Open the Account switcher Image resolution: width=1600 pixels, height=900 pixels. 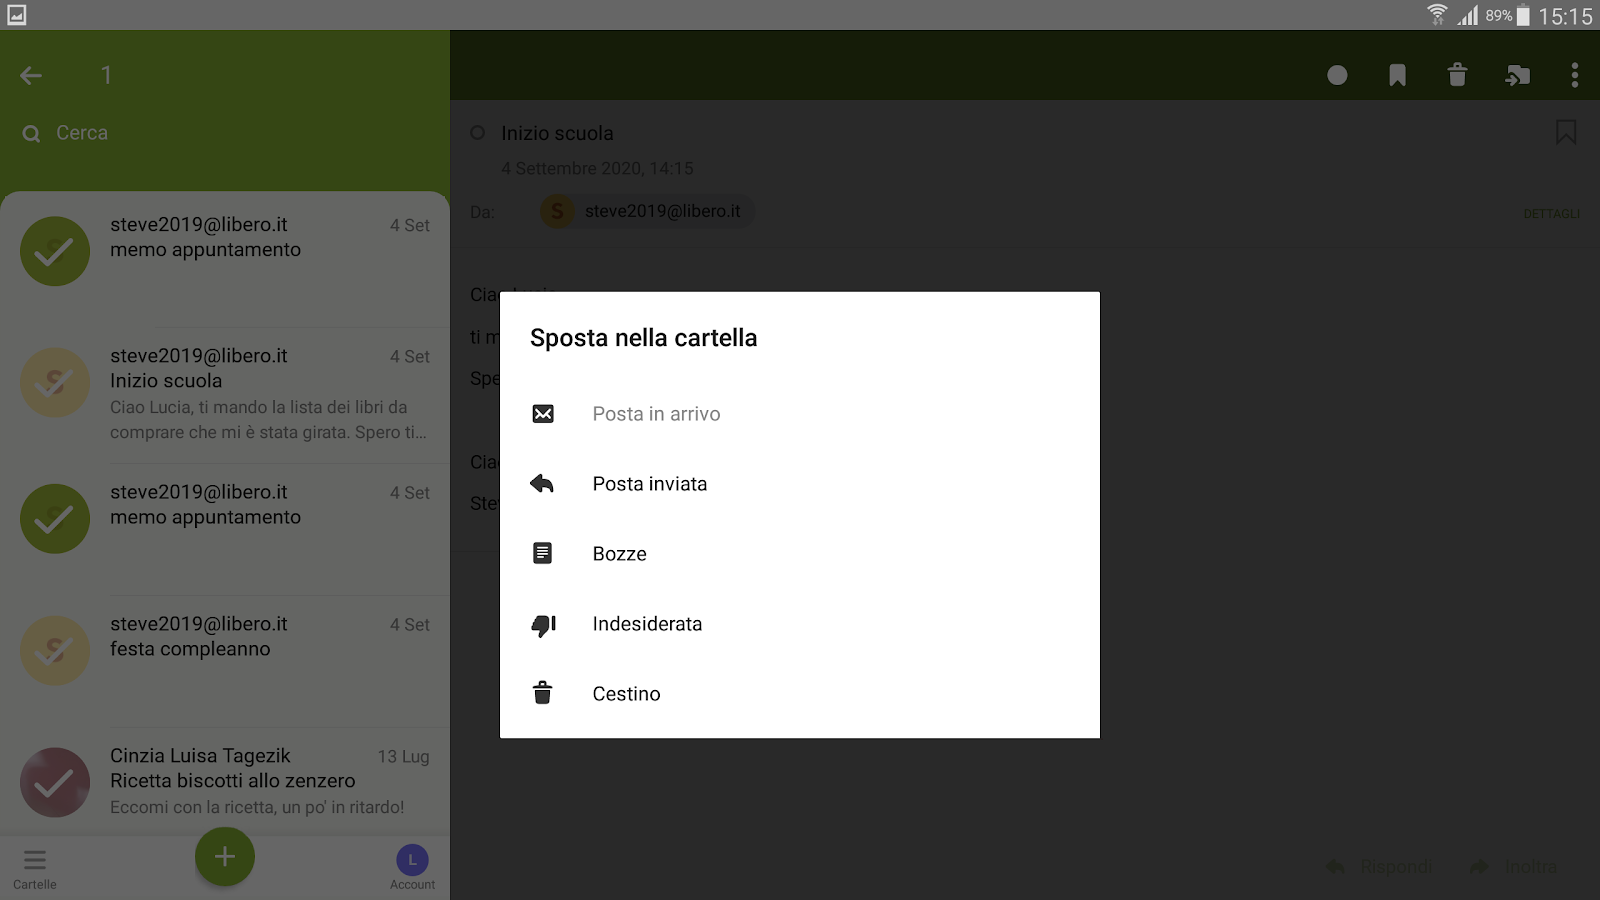[x=413, y=868]
